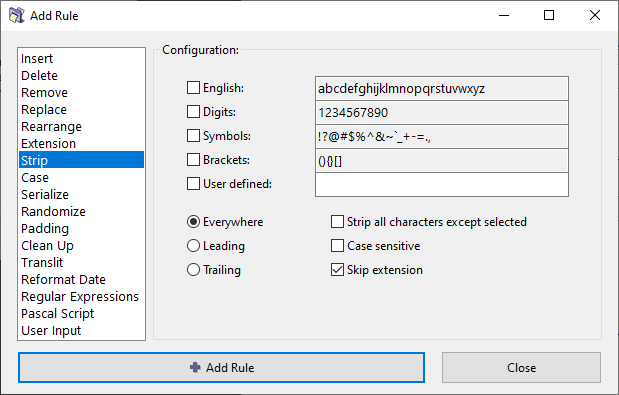
Task: Enable the User defined checkbox
Action: click(x=193, y=183)
